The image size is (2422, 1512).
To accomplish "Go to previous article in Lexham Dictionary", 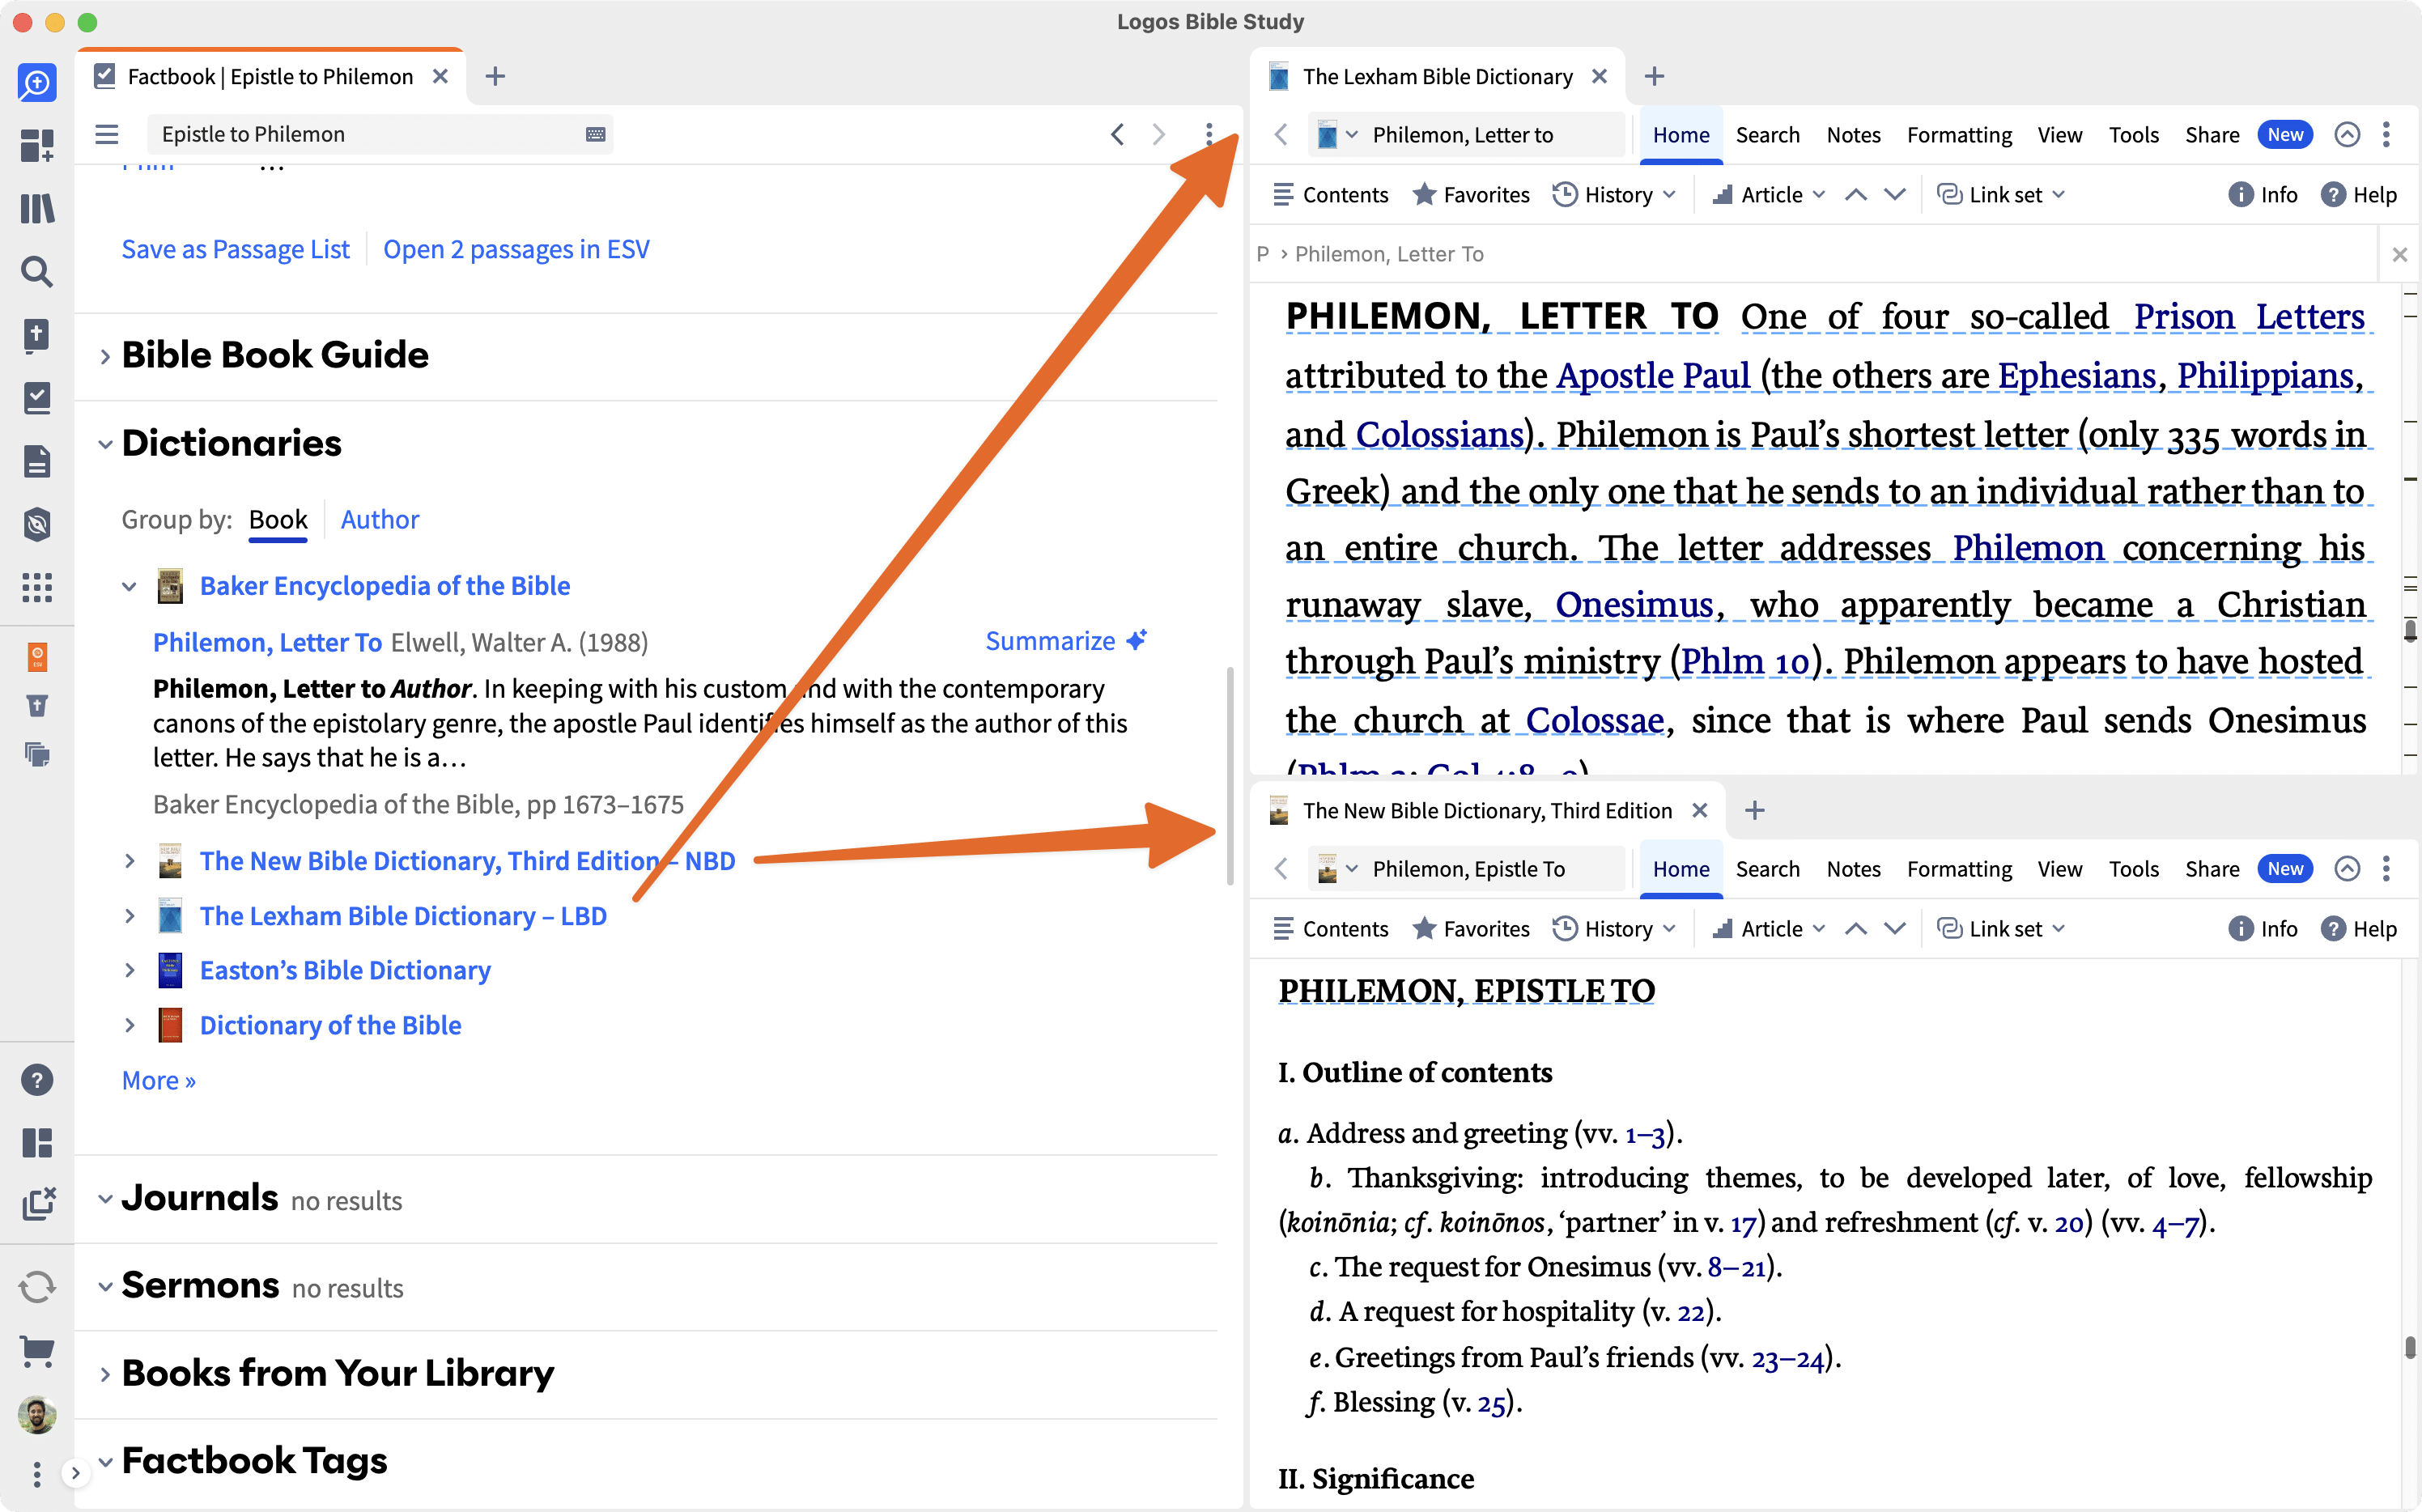I will pos(1855,195).
